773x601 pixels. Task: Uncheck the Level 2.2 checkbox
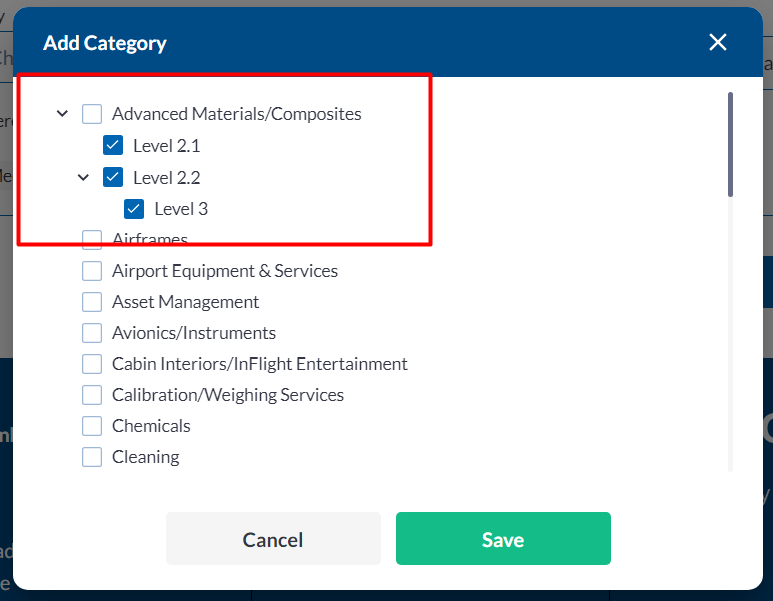coord(113,178)
